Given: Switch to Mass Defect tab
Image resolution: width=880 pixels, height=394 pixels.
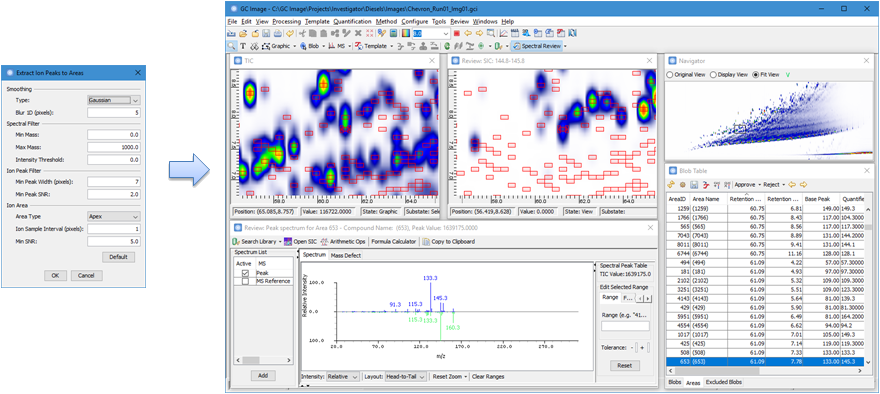Looking at the screenshot, I should [346, 255].
